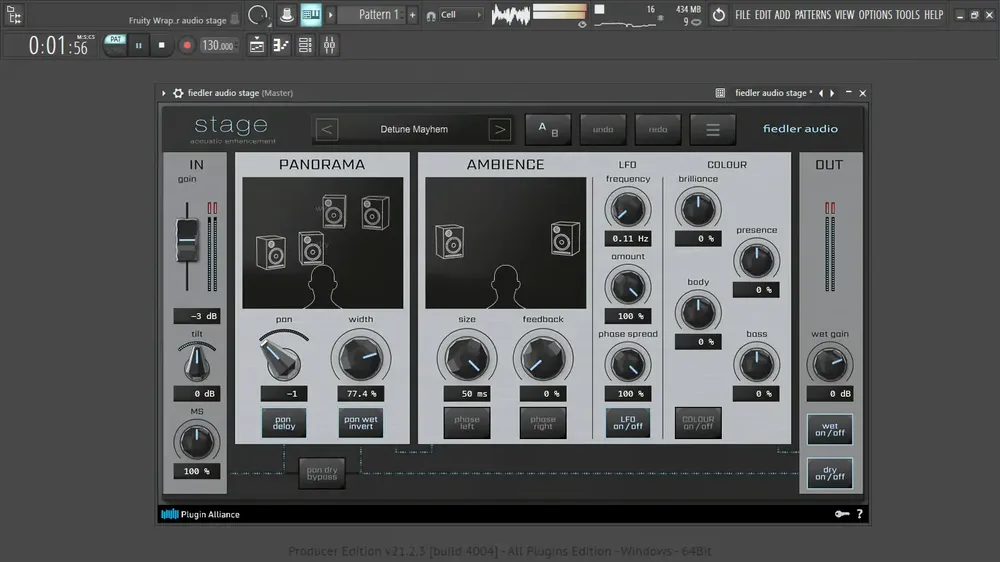Open the mixer from the toolbar
Screen dimensions: 1000x562
point(329,45)
